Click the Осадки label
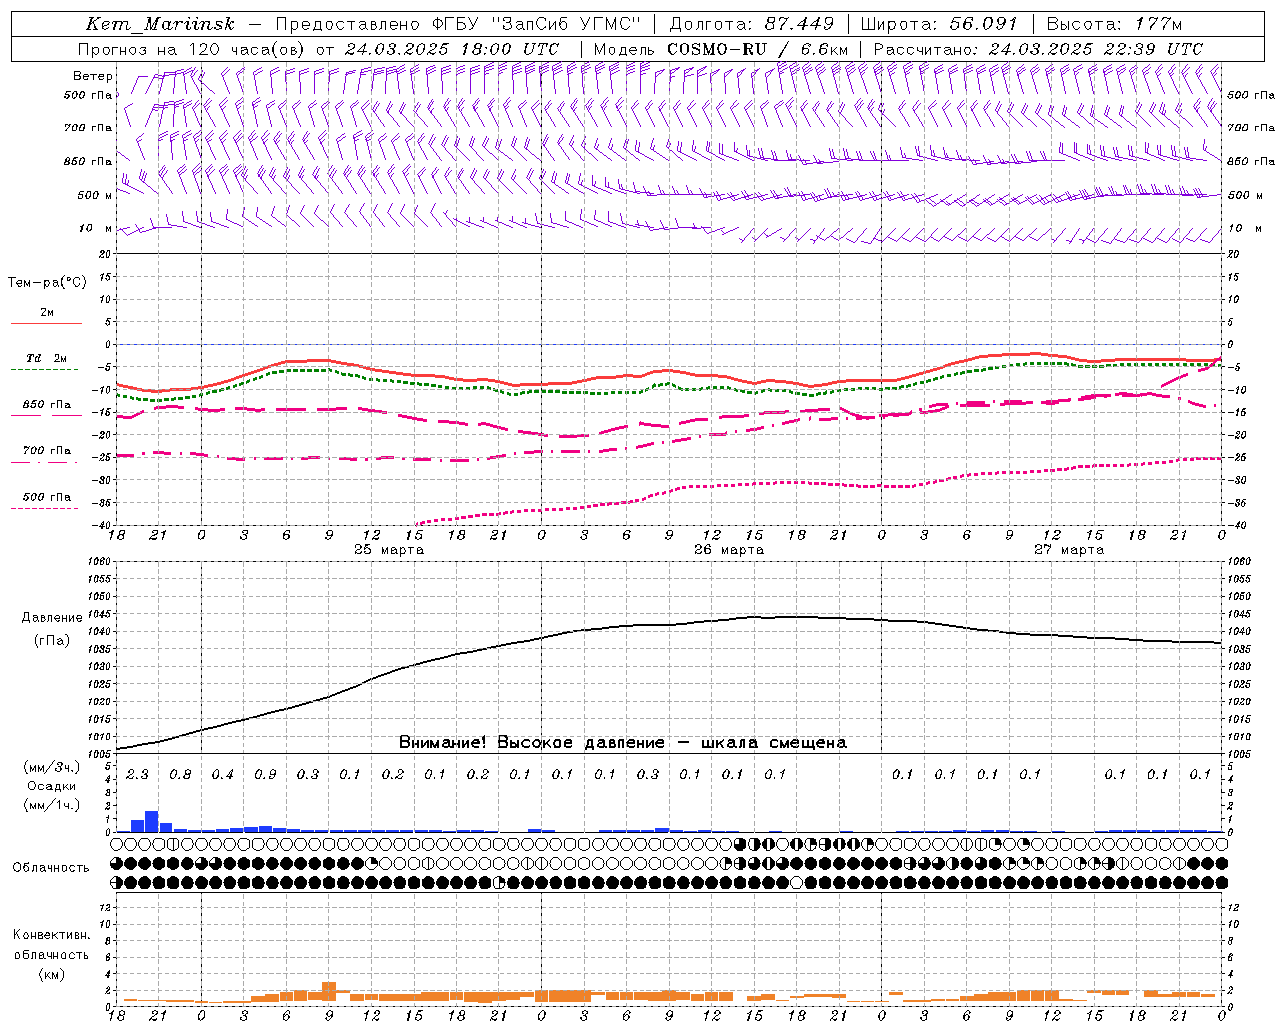 click(51, 786)
